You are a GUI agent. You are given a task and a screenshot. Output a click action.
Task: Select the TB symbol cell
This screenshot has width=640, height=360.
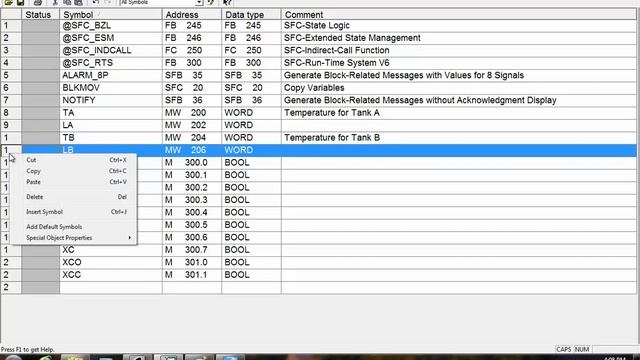[111, 138]
